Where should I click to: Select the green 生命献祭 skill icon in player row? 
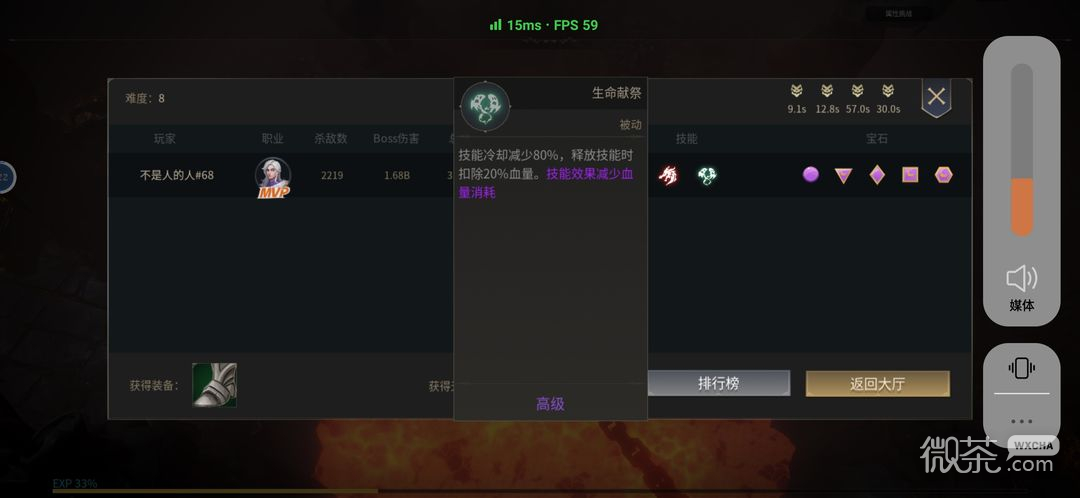click(707, 176)
